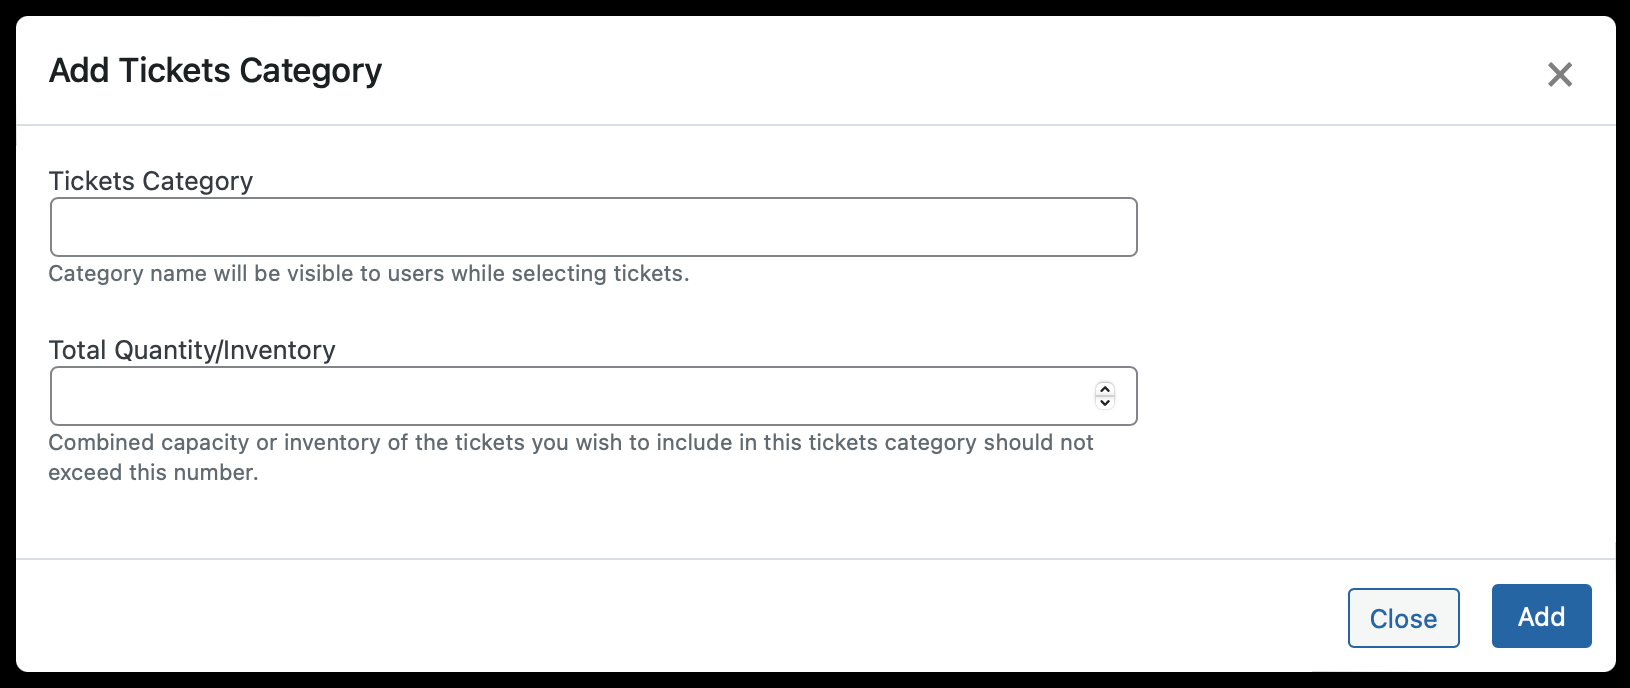Increment the Total Quantity stepper up arrow
Image resolution: width=1630 pixels, height=688 pixels.
[x=1105, y=389]
